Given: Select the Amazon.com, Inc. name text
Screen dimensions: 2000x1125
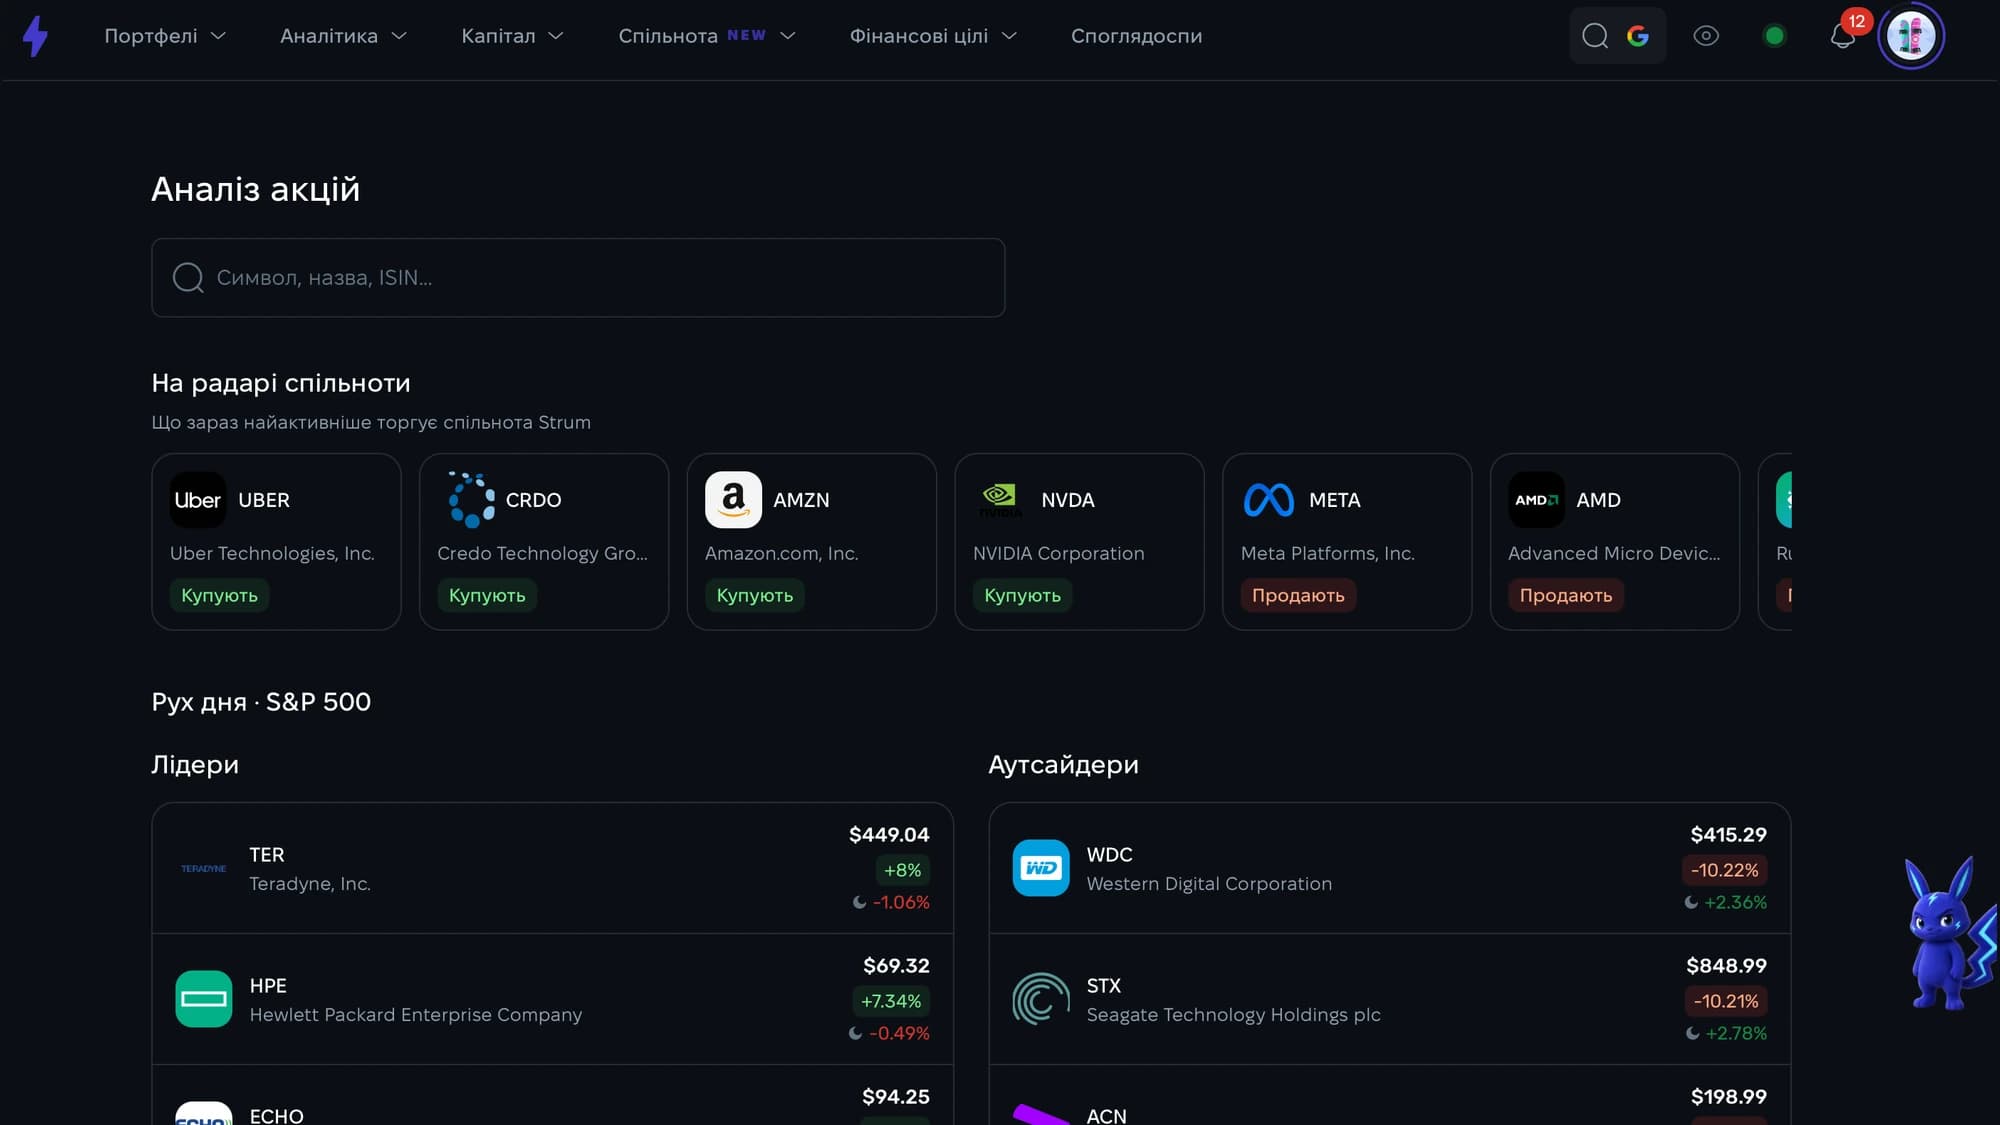Looking at the screenshot, I should coord(781,553).
